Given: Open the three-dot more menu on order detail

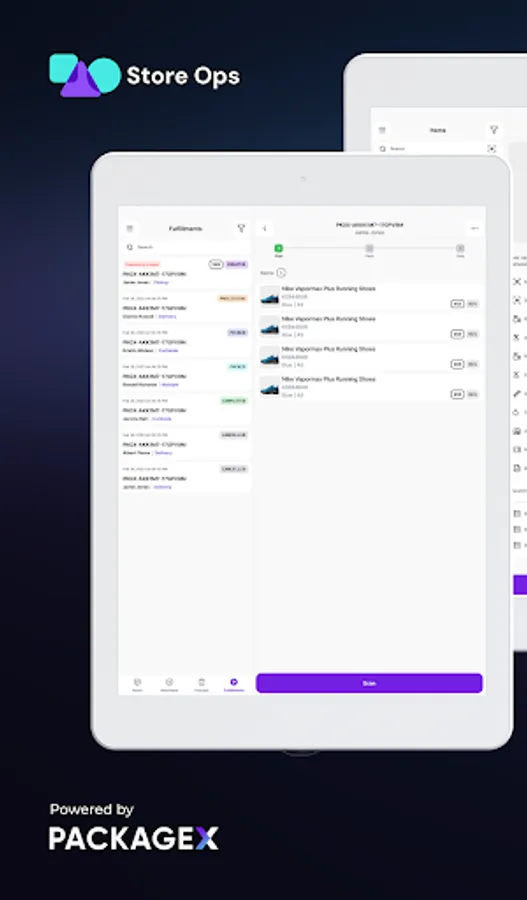Looking at the screenshot, I should tap(475, 228).
